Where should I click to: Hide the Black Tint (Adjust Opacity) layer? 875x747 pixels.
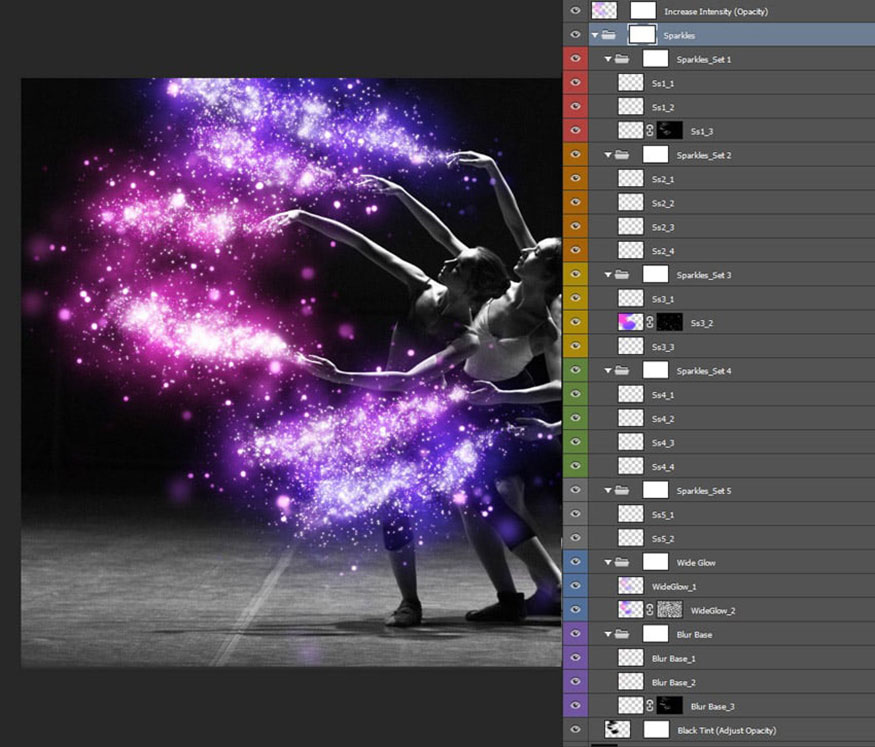pos(575,729)
